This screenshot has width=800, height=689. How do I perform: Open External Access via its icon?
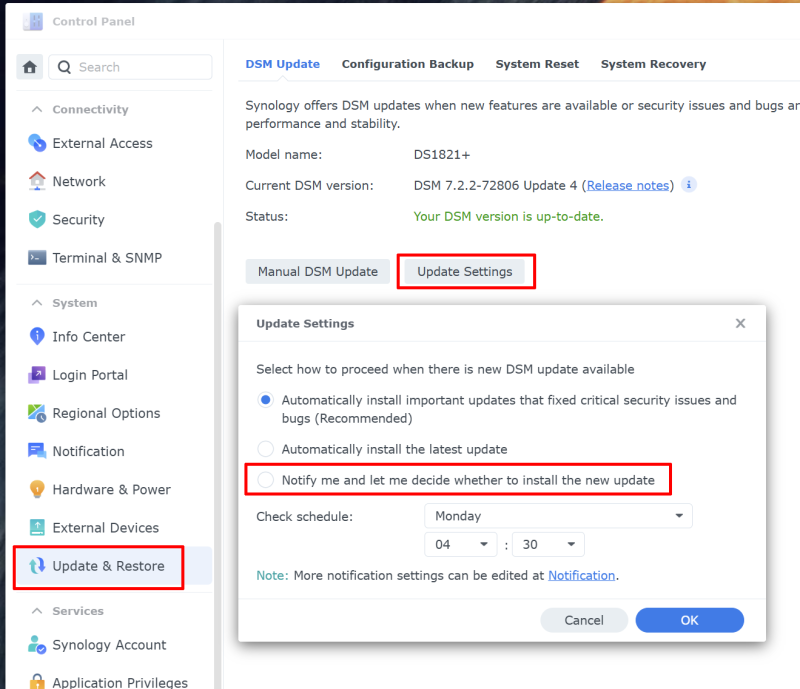click(x=37, y=143)
